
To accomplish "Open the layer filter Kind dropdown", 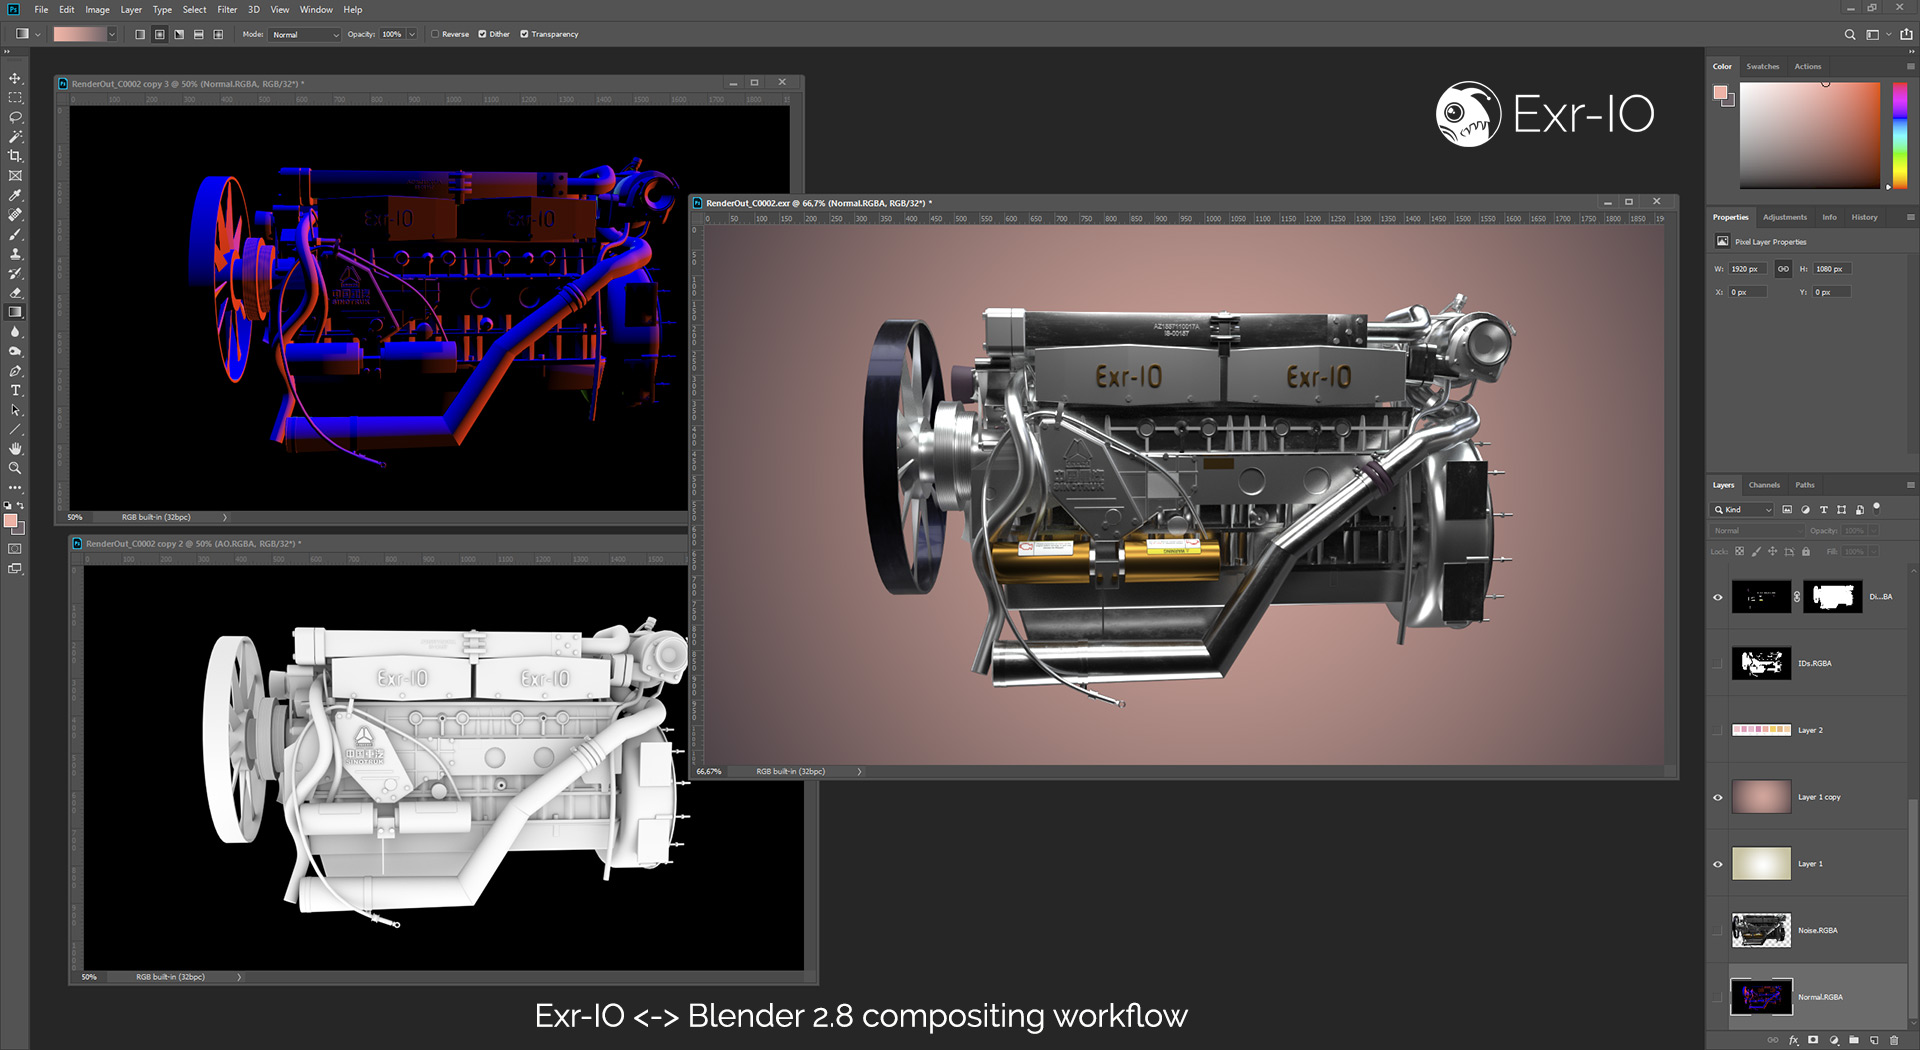I will (x=1743, y=510).
